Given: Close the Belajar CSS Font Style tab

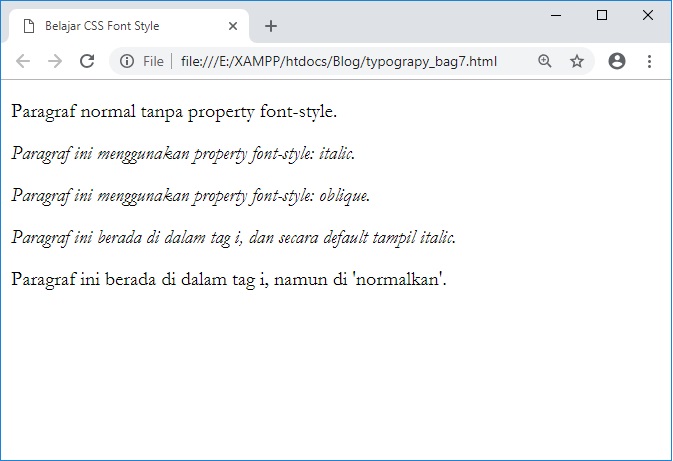Looking at the screenshot, I should click(233, 26).
